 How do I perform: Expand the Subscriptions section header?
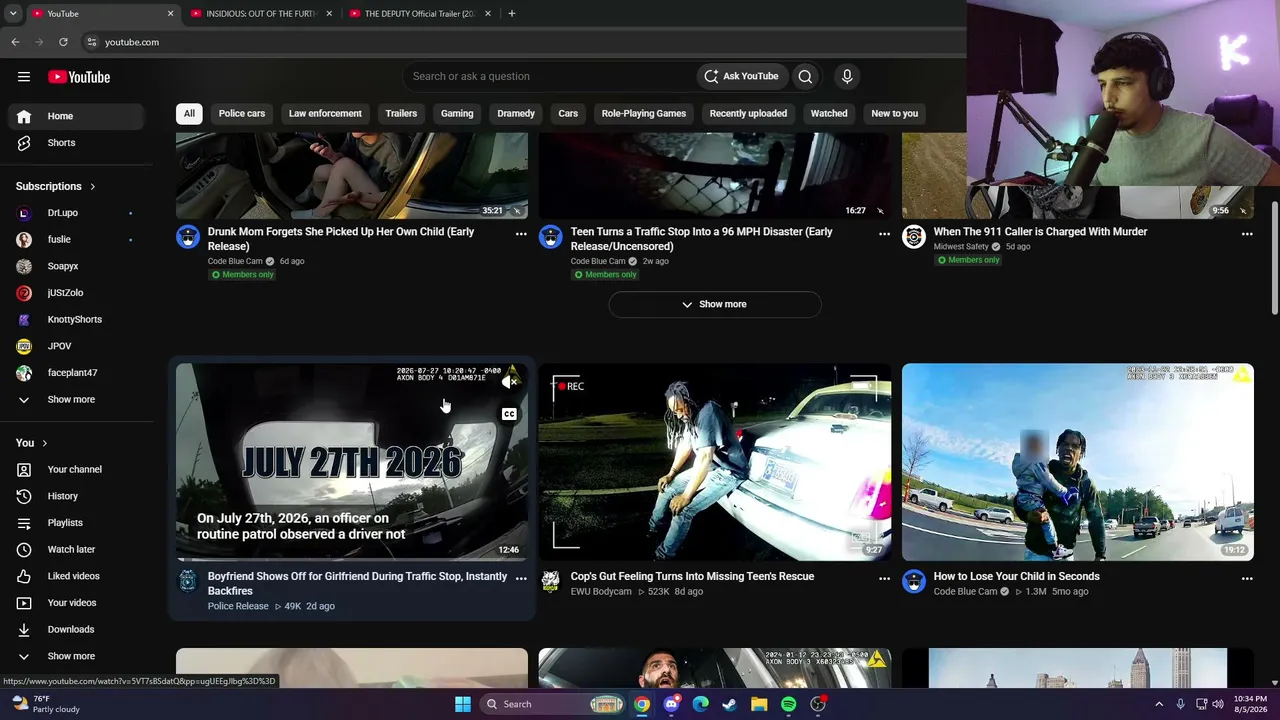pyautogui.click(x=56, y=186)
